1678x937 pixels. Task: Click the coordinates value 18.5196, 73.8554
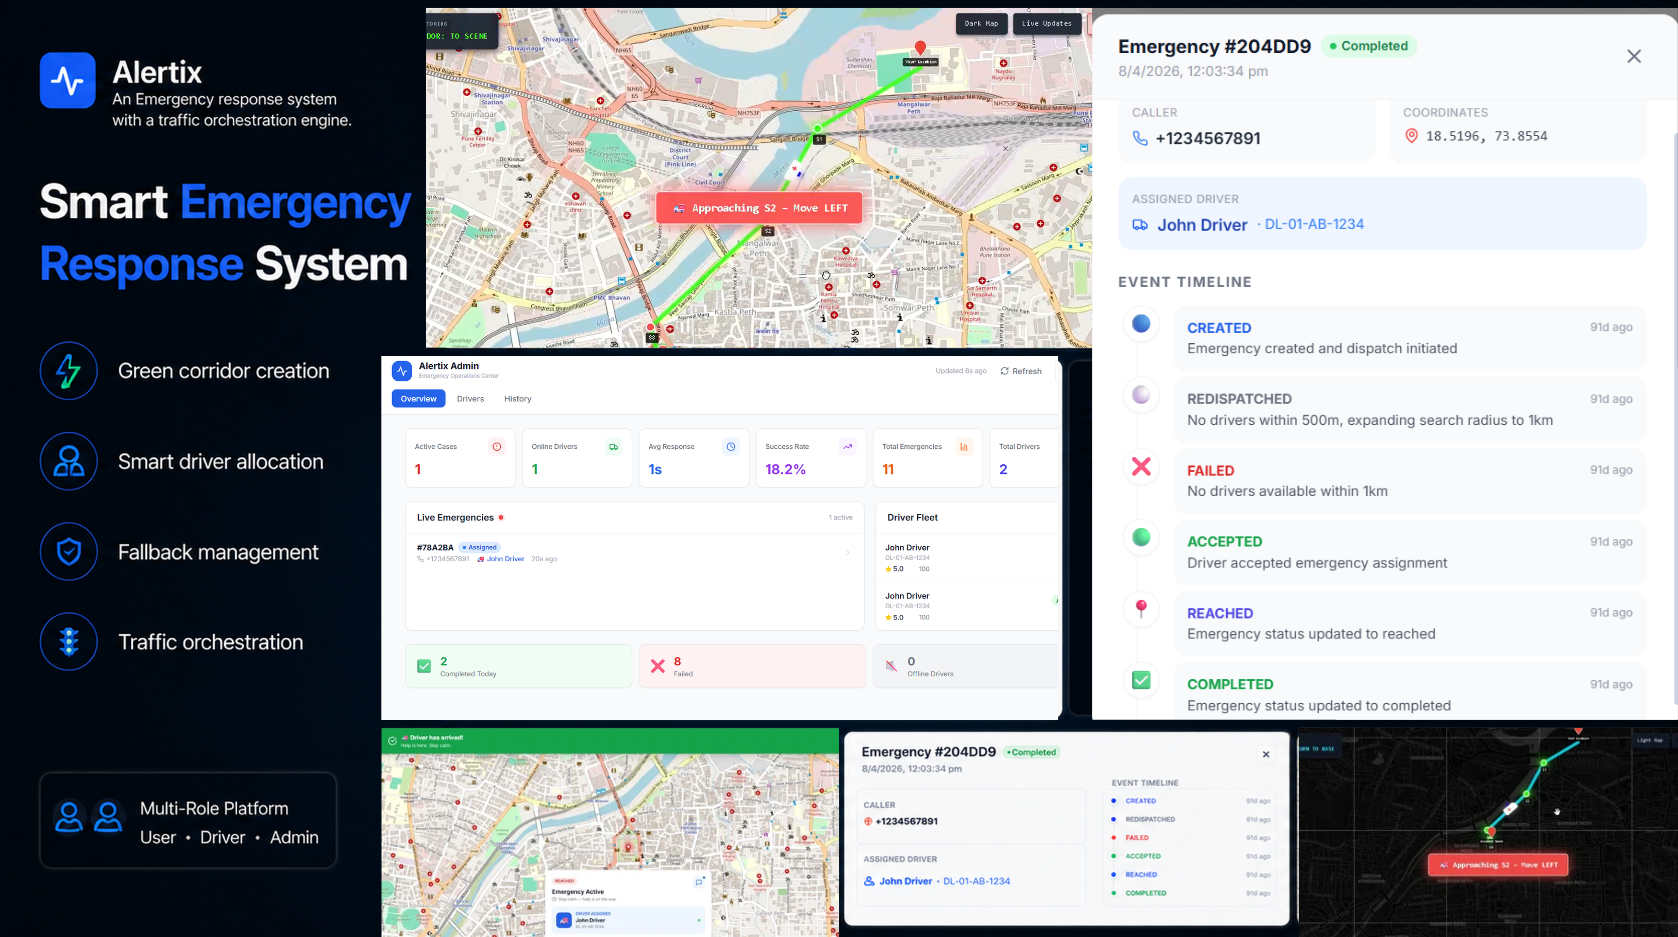tap(1486, 136)
